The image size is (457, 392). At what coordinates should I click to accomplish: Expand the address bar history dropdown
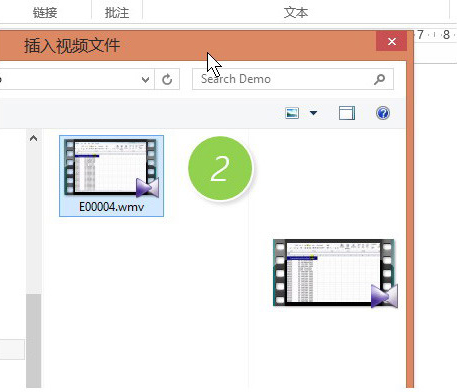coord(145,80)
